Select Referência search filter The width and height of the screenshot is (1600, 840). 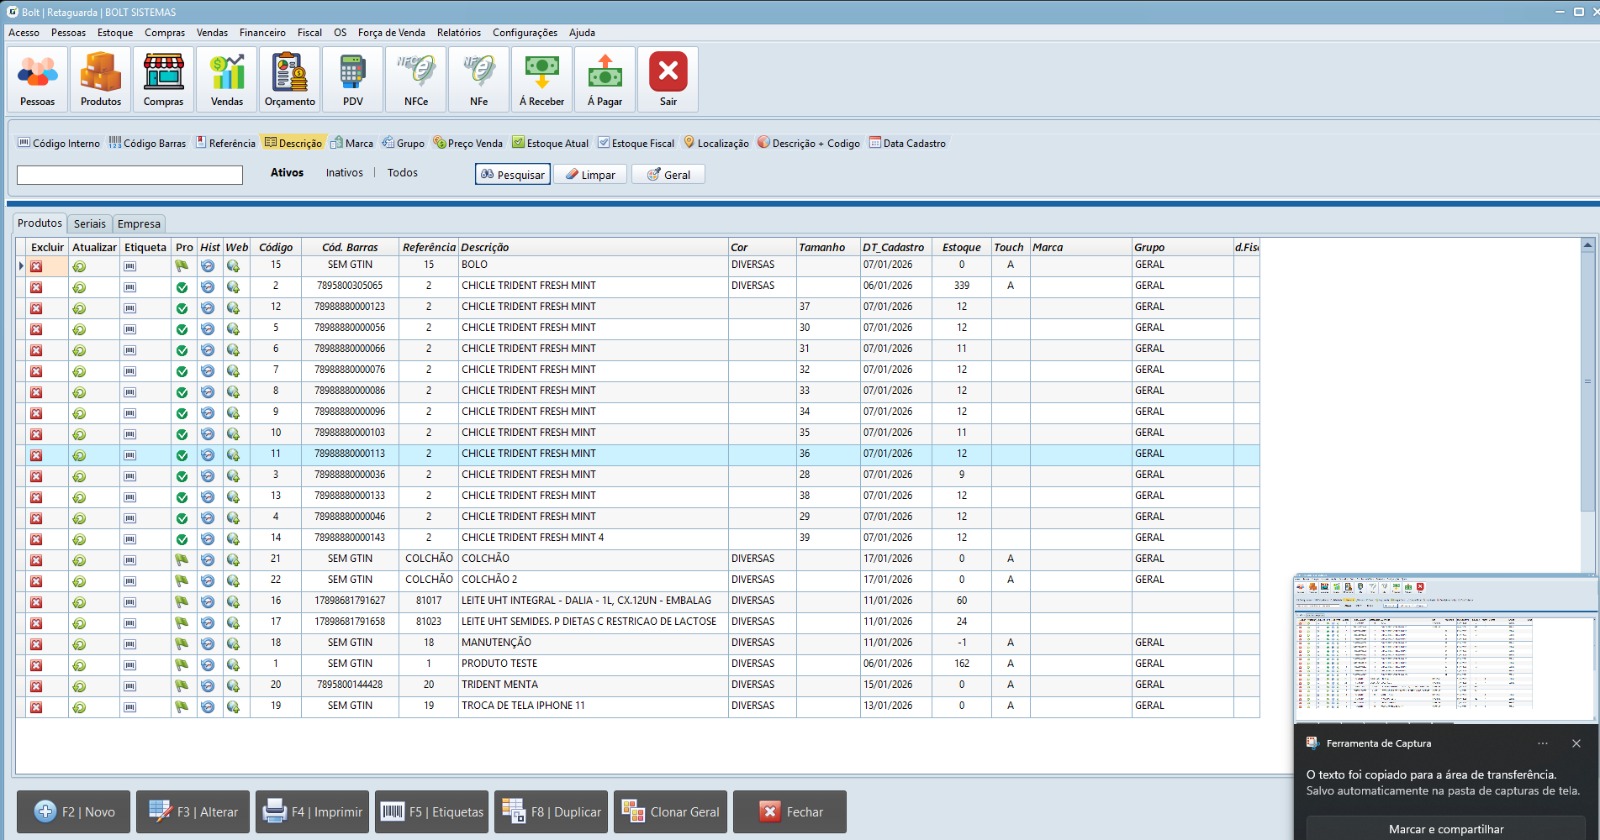(226, 143)
